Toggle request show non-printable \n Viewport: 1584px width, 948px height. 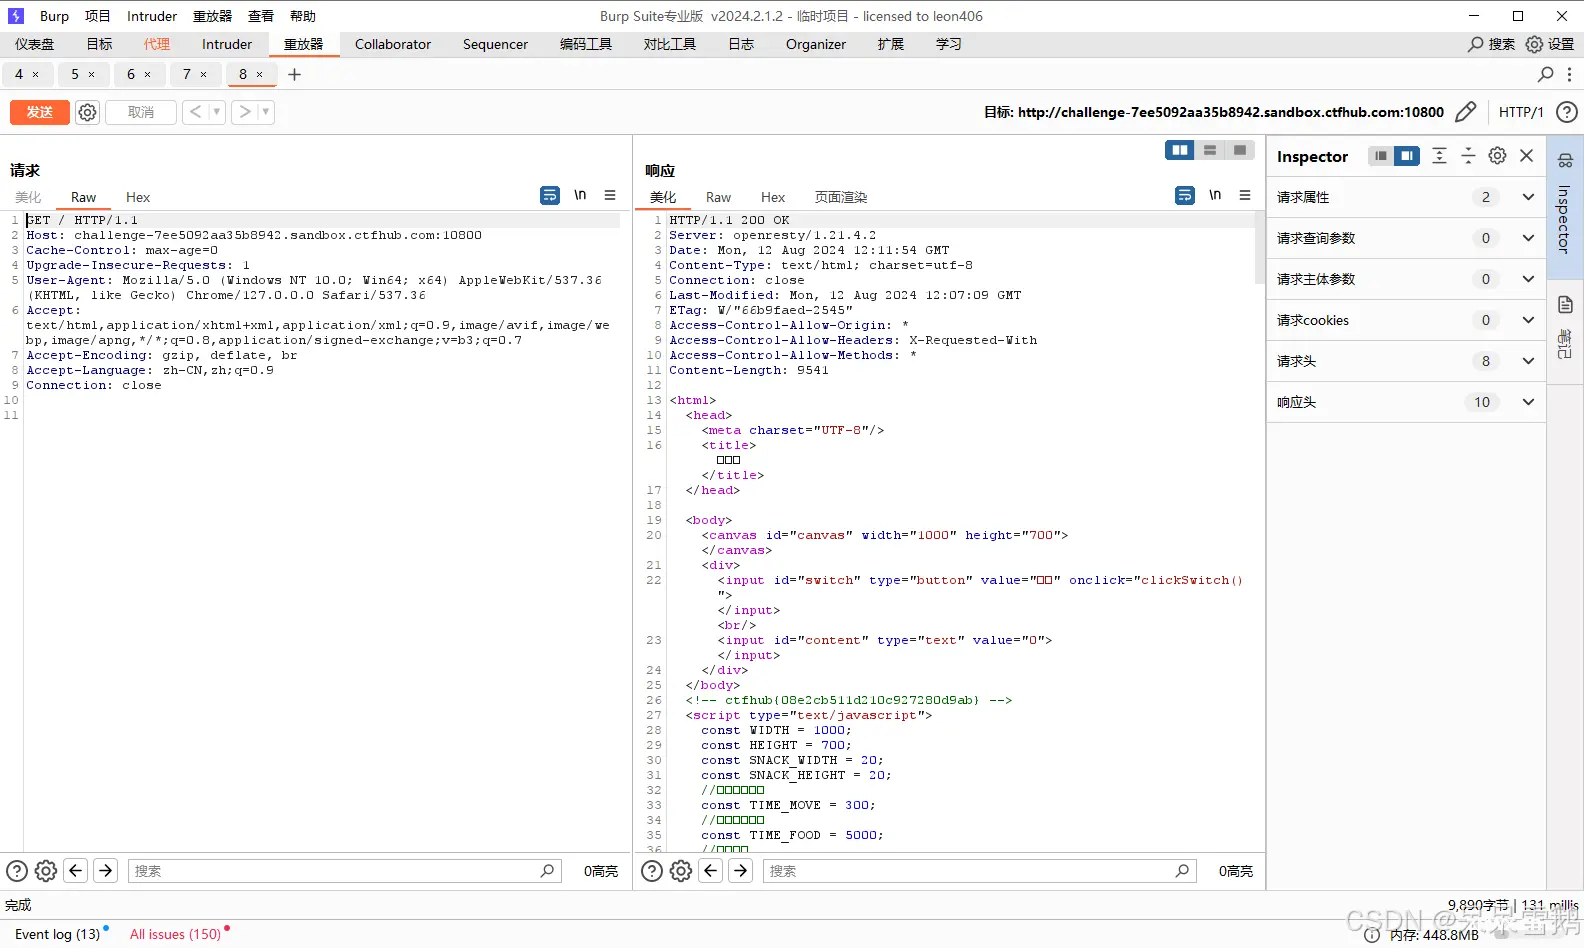(x=580, y=195)
